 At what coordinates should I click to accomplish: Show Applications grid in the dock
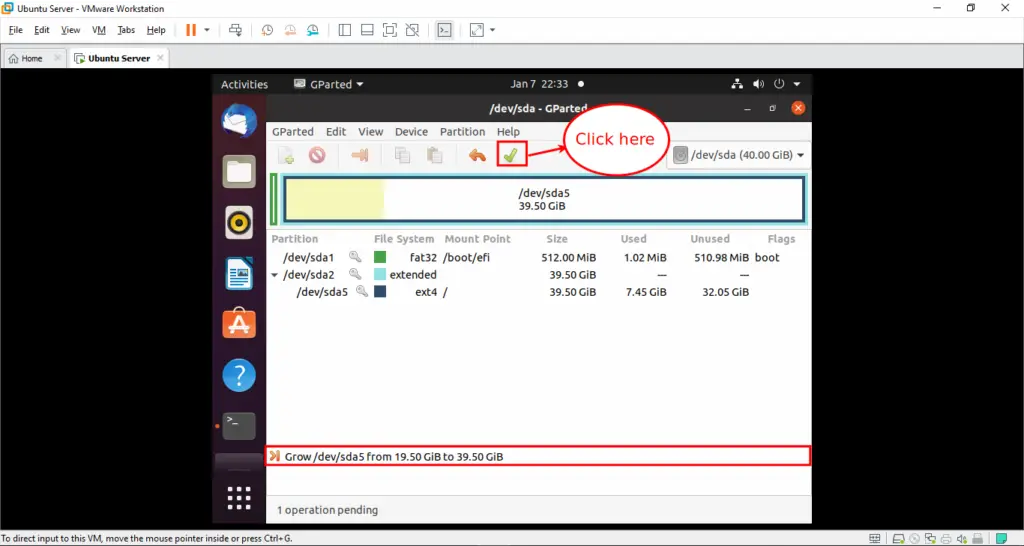tap(239, 498)
